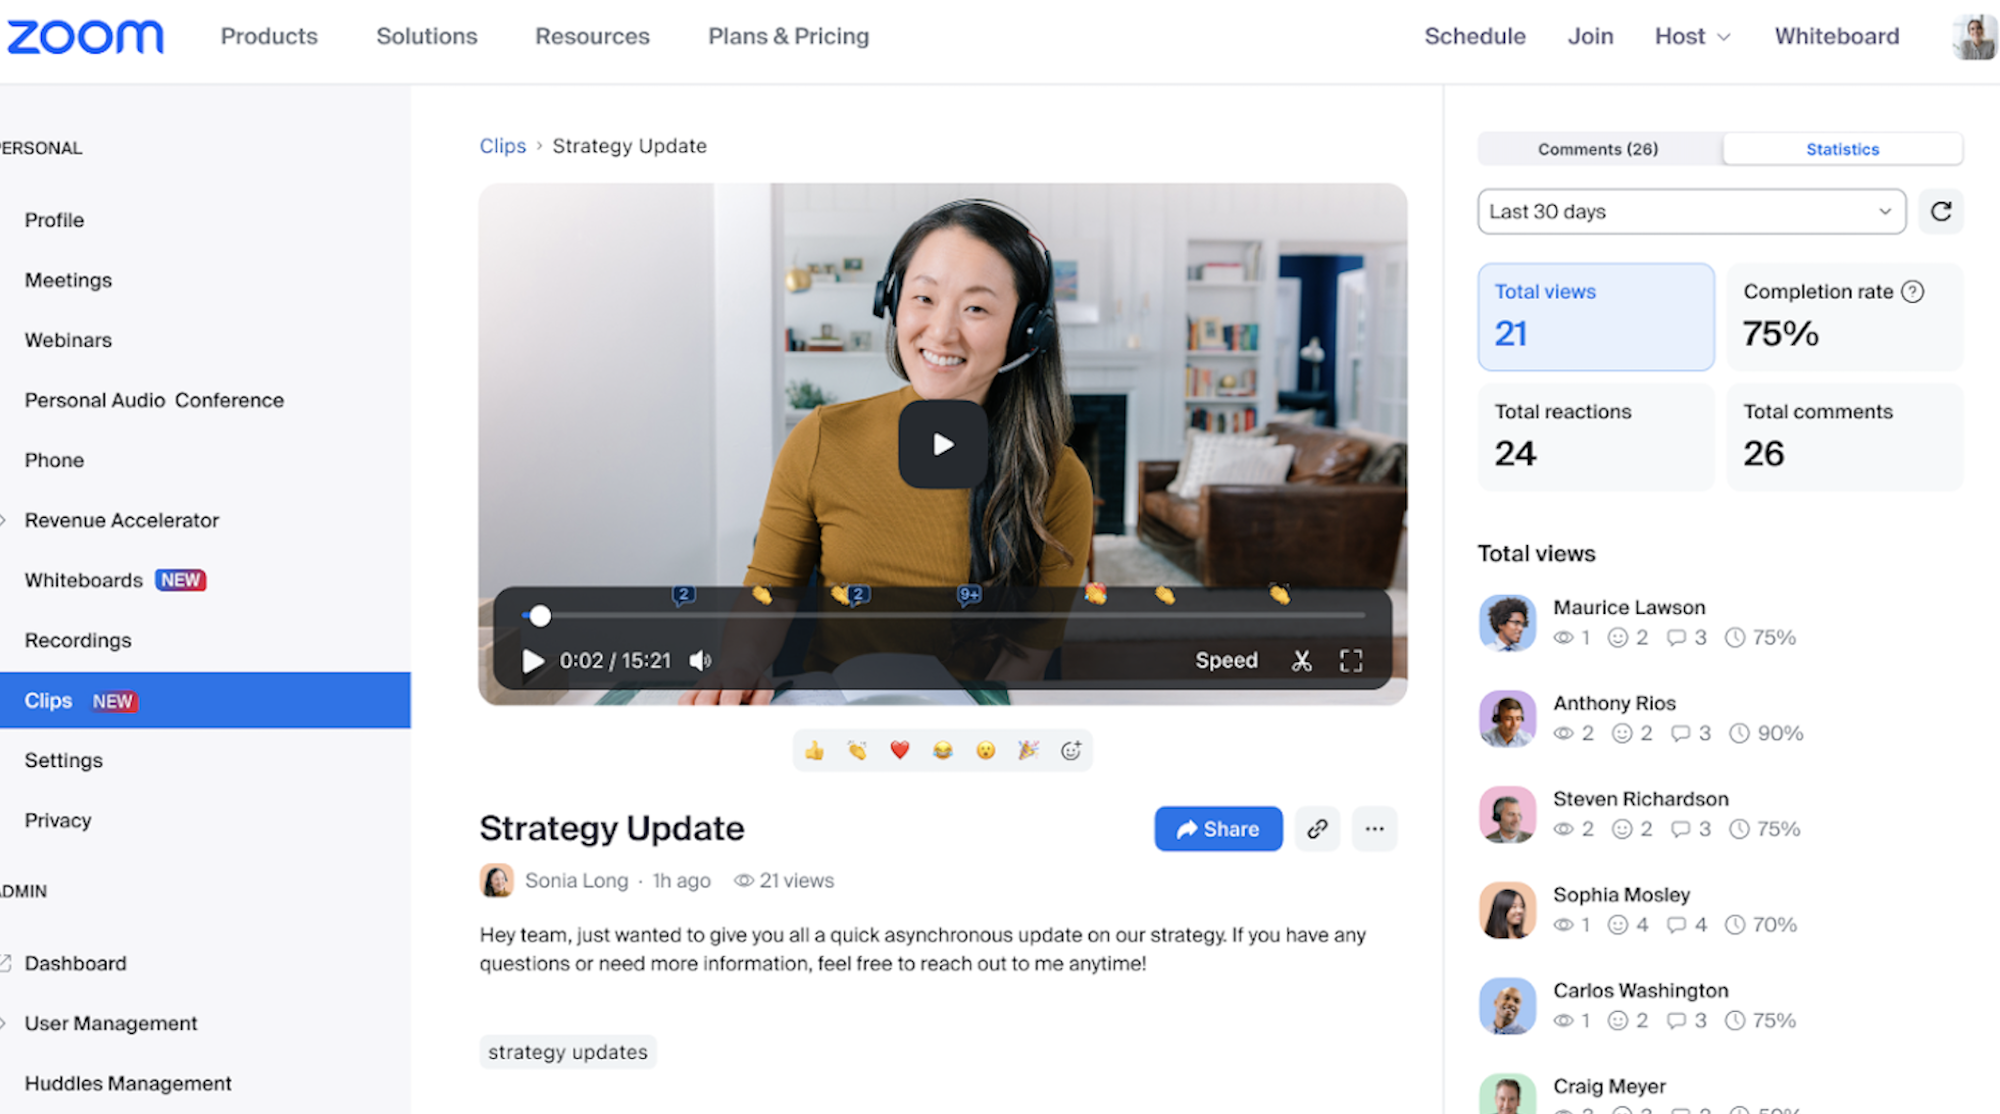This screenshot has width=2000, height=1114.
Task: Enter fullscreen mode on the video
Action: coord(1351,661)
